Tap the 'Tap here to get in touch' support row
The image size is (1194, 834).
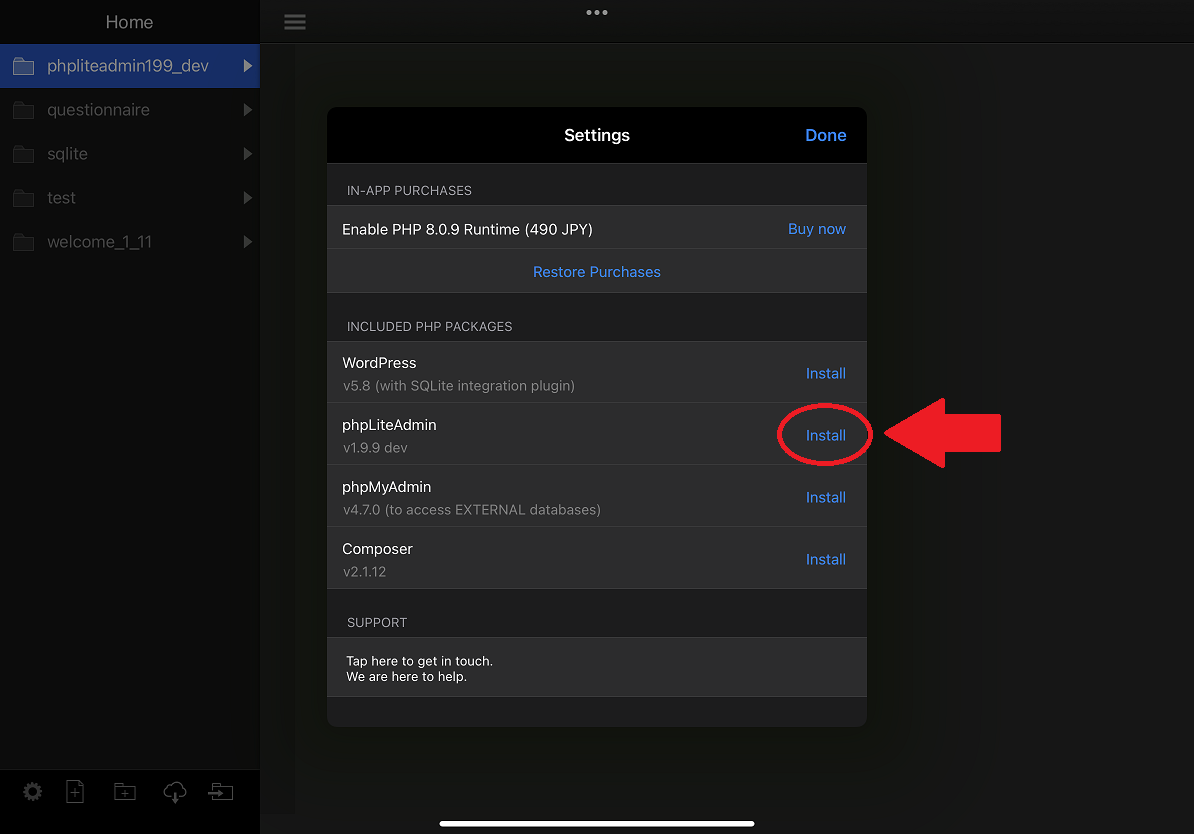tap(597, 668)
